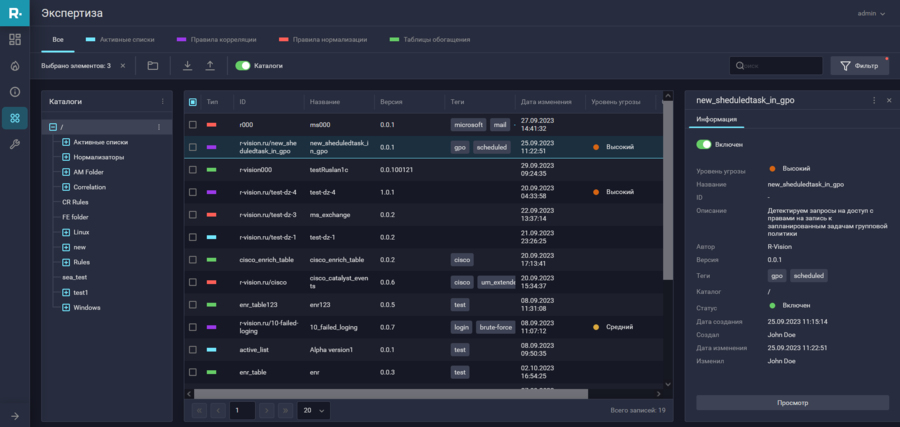Image resolution: width=900 pixels, height=427 pixels.
Task: Select the Информация tab in details
Action: coord(716,119)
